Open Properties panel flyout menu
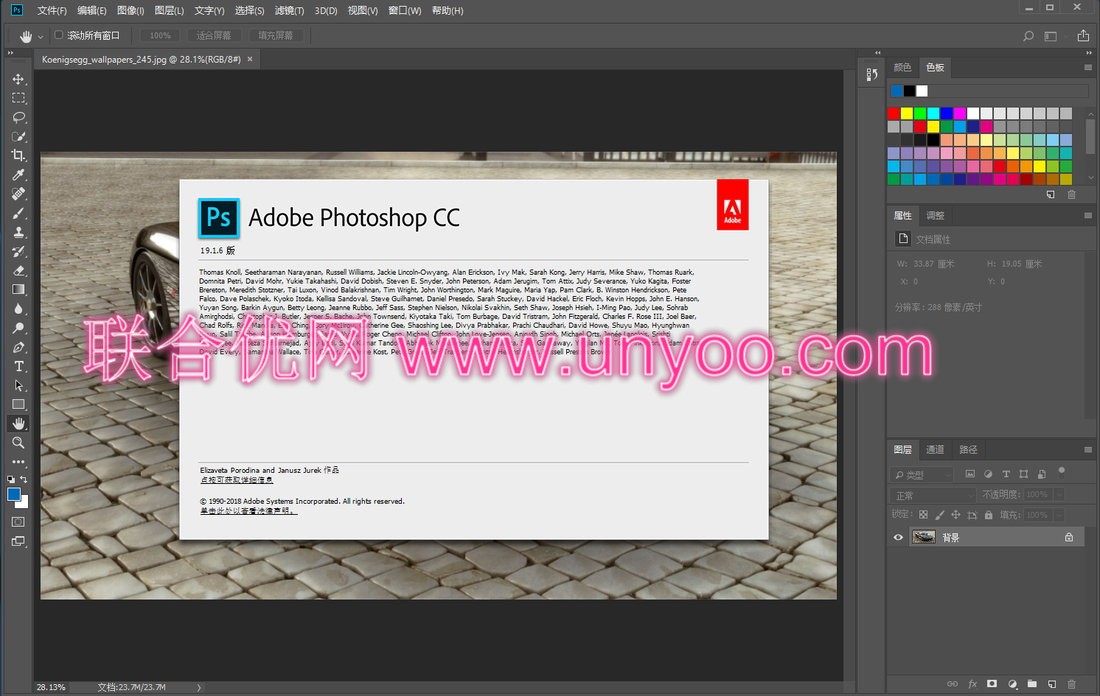The height and width of the screenshot is (696, 1100). (x=1088, y=215)
